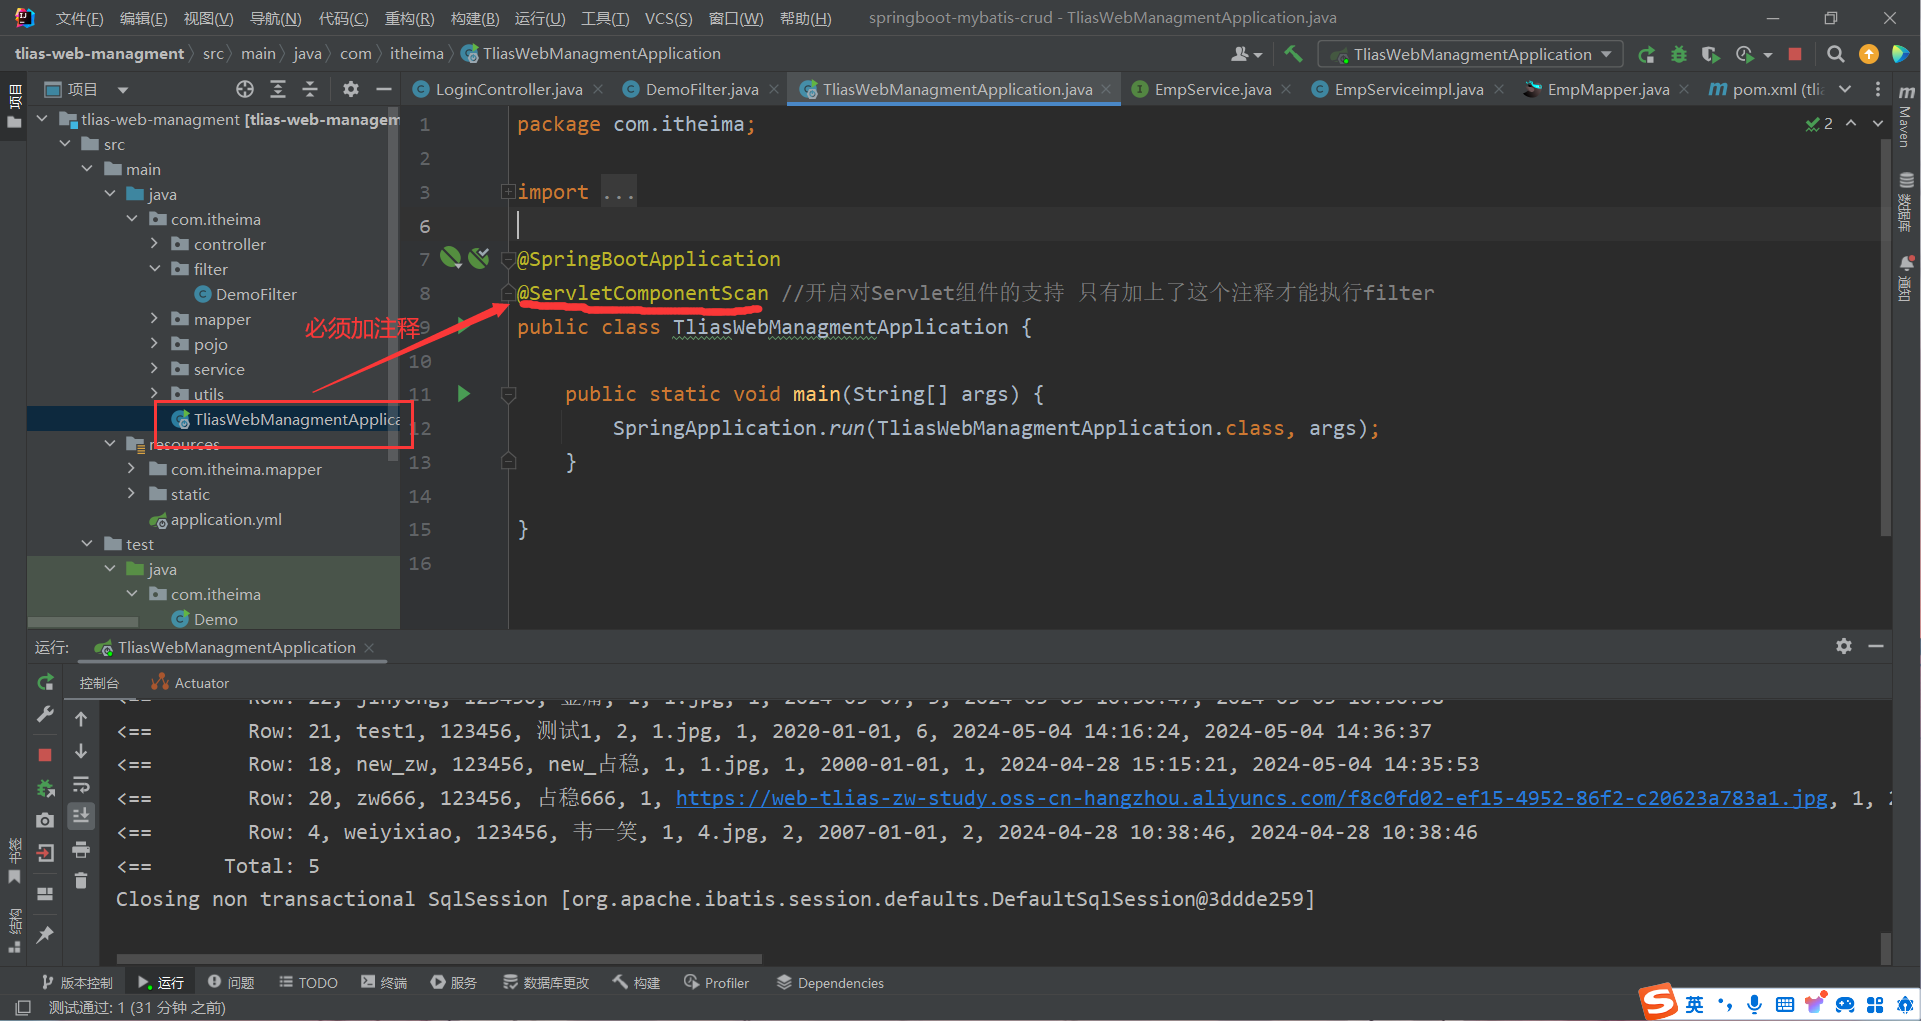Clear console with the trash icon
Screen dimensions: 1921x1021
point(81,881)
